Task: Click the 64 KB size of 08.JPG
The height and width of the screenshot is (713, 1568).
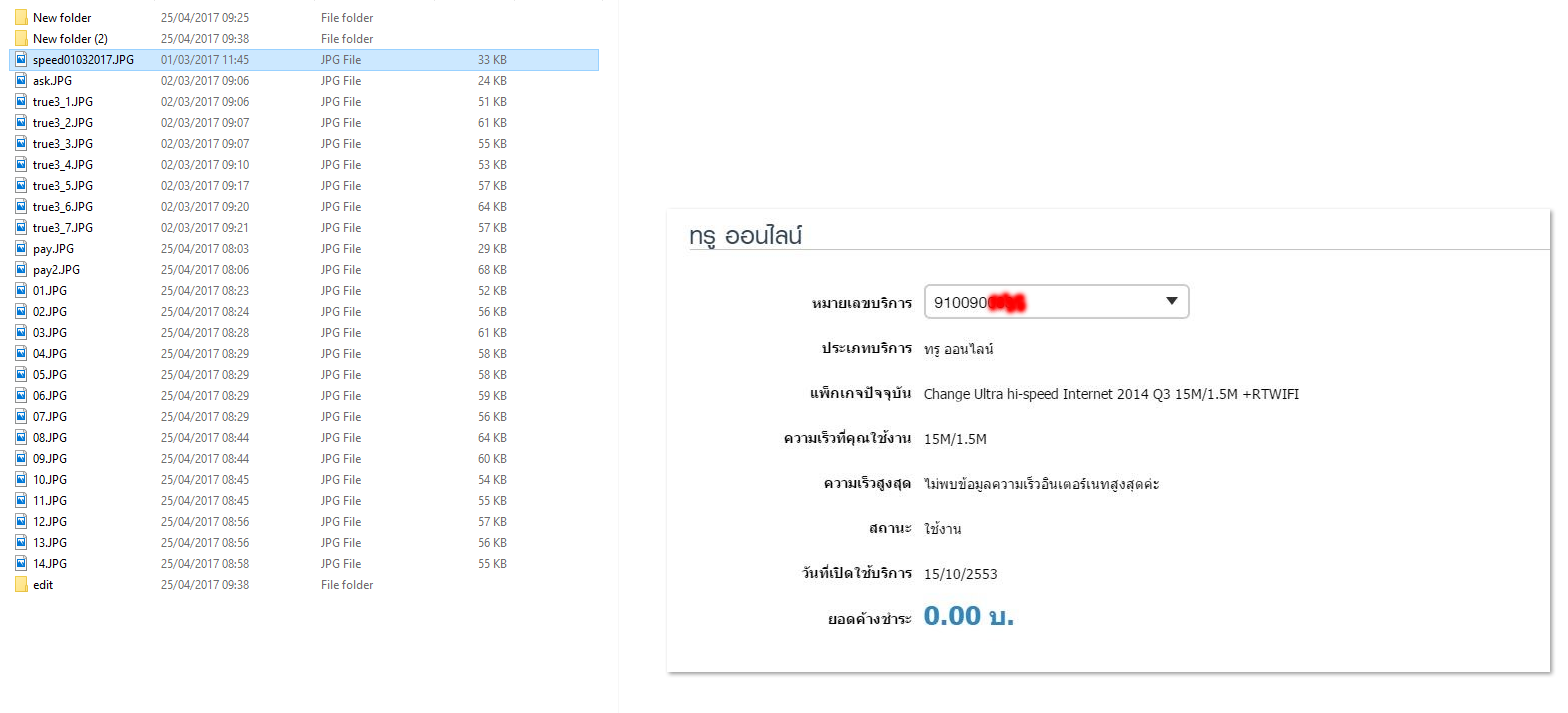Action: [492, 437]
